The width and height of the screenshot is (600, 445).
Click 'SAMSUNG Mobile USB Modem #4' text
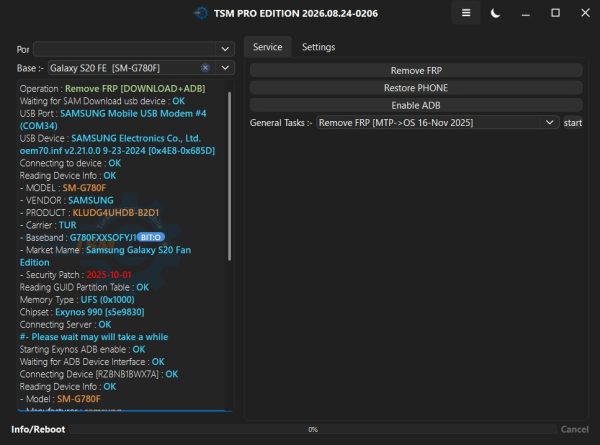(x=133, y=113)
